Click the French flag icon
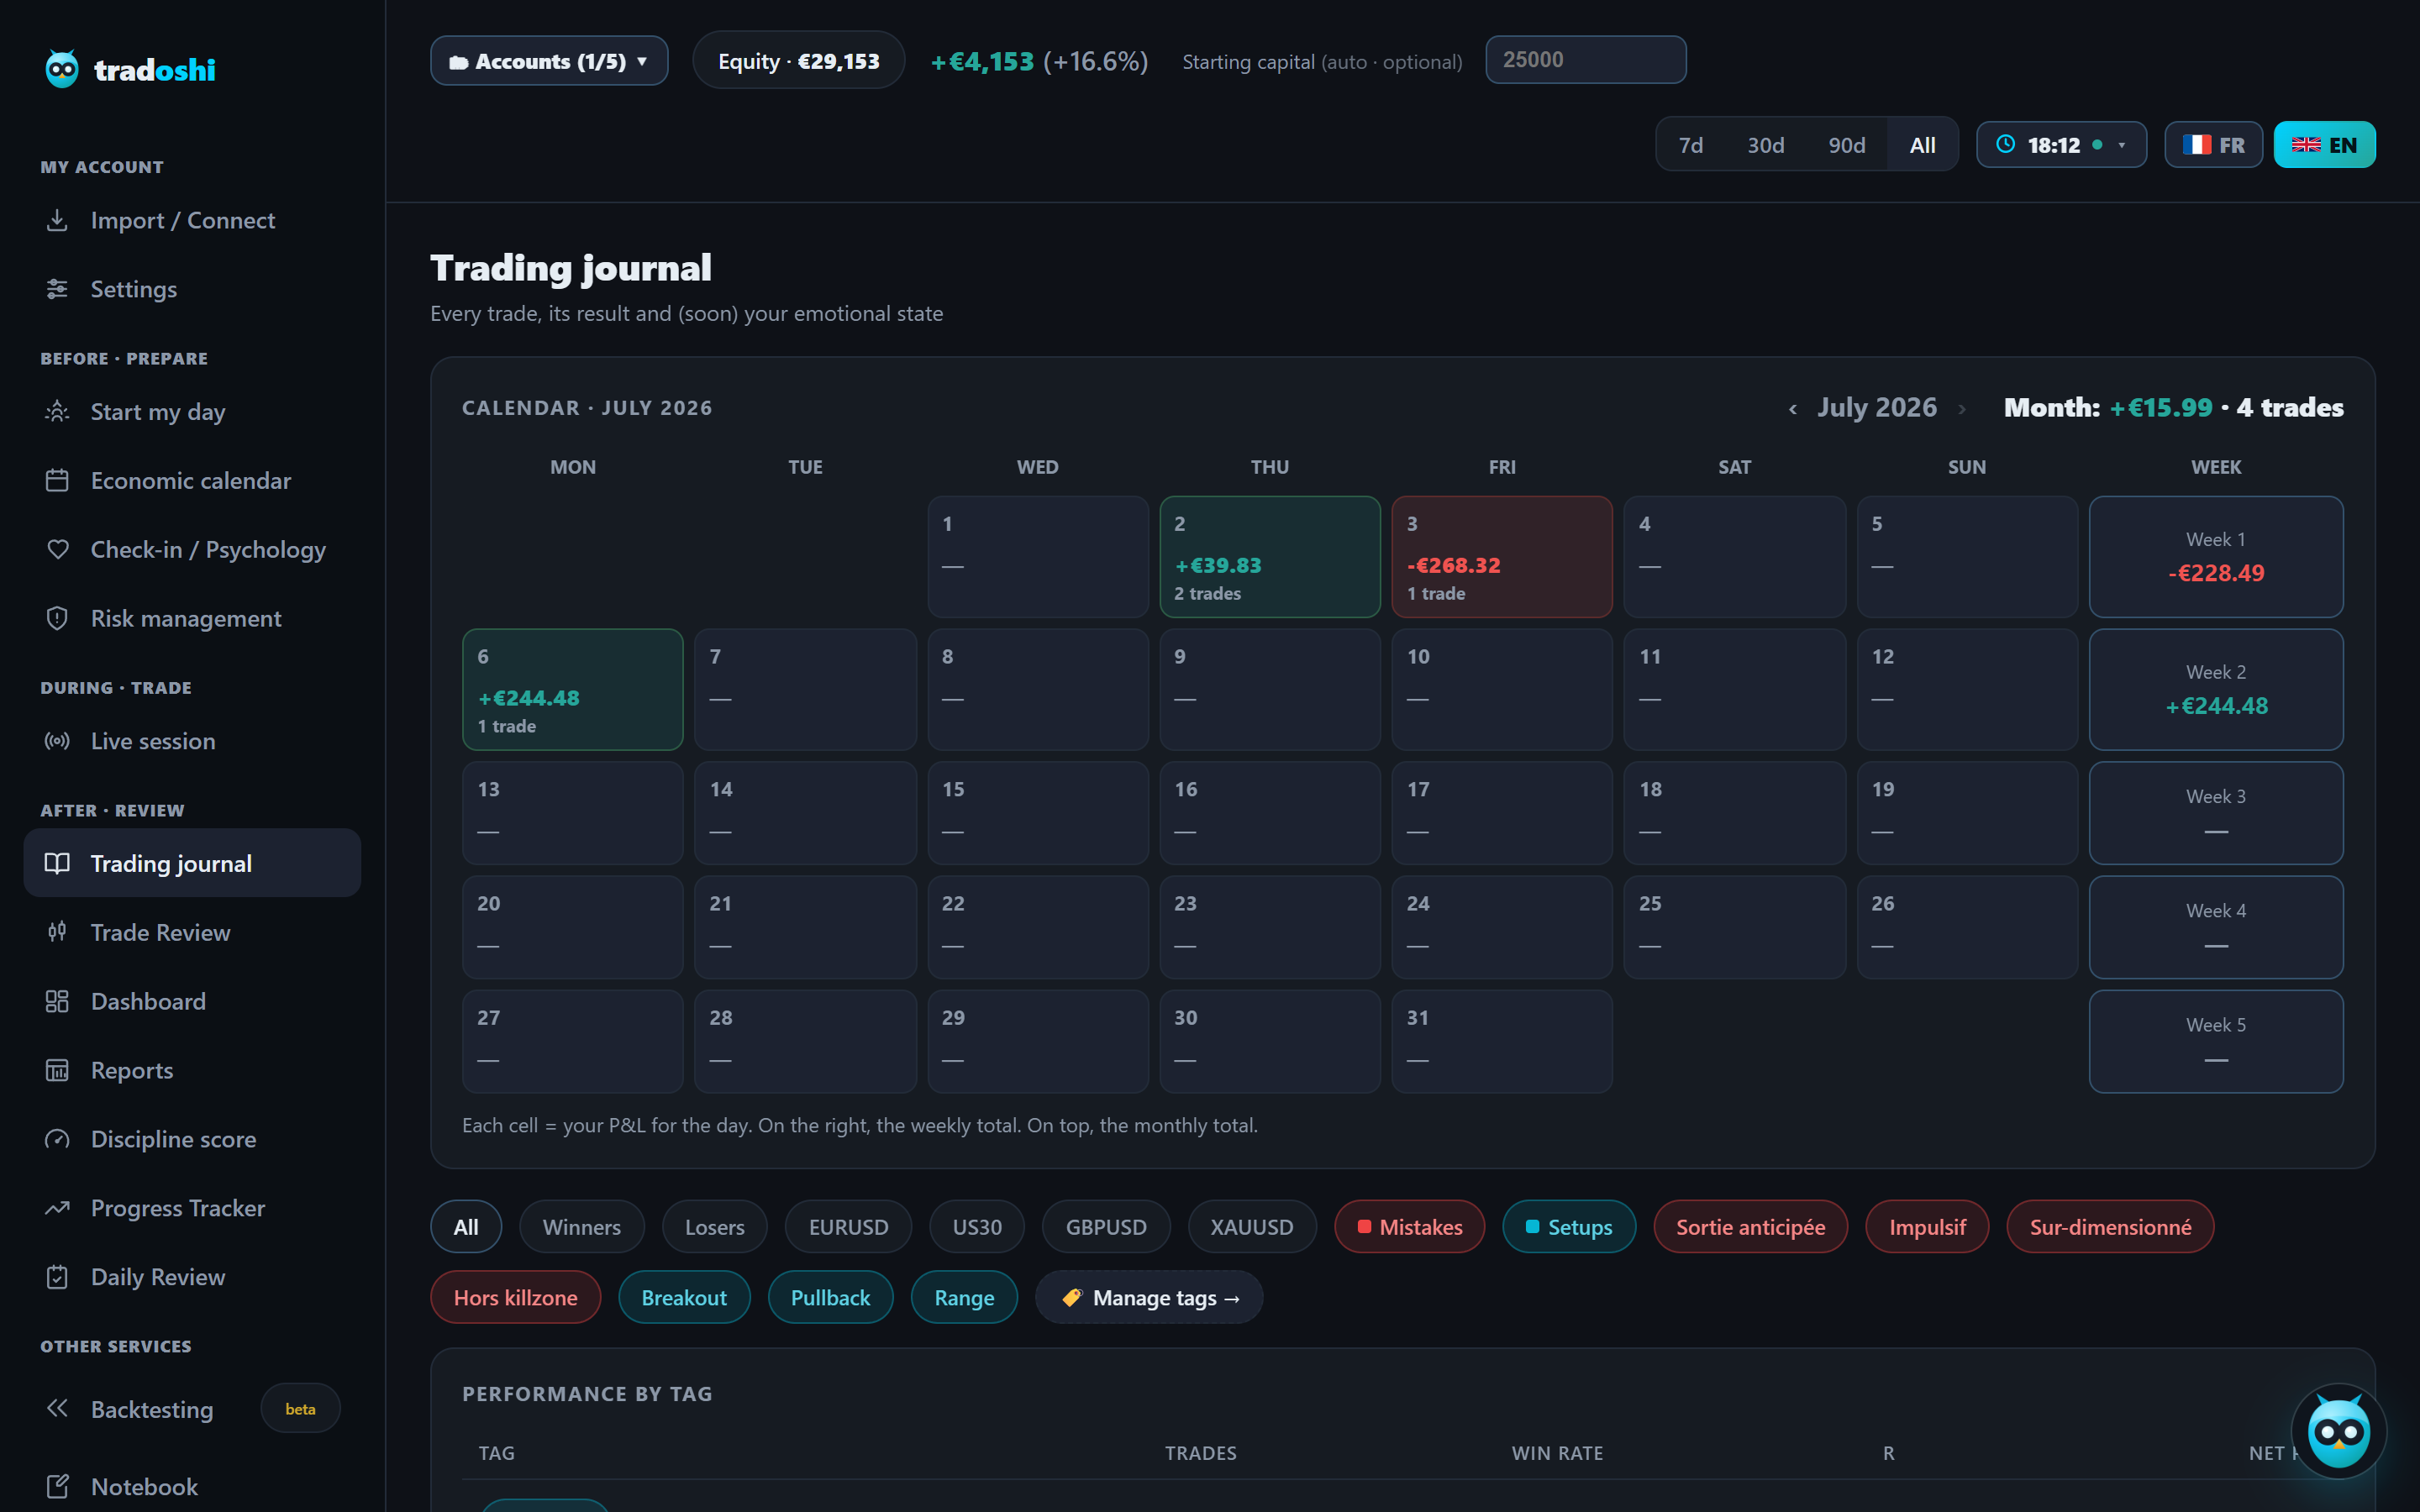This screenshot has height=1512, width=2420. coord(2196,145)
